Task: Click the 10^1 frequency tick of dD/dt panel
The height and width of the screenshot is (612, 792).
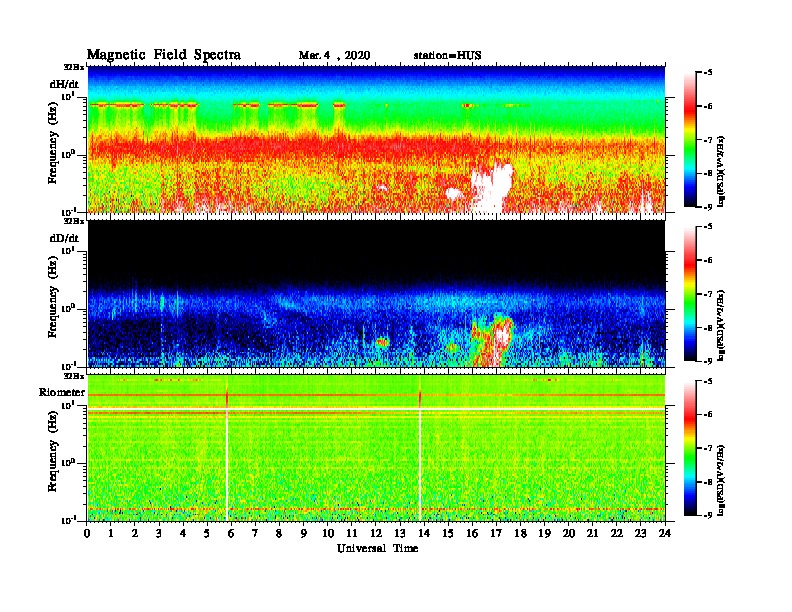Action: (x=68, y=251)
